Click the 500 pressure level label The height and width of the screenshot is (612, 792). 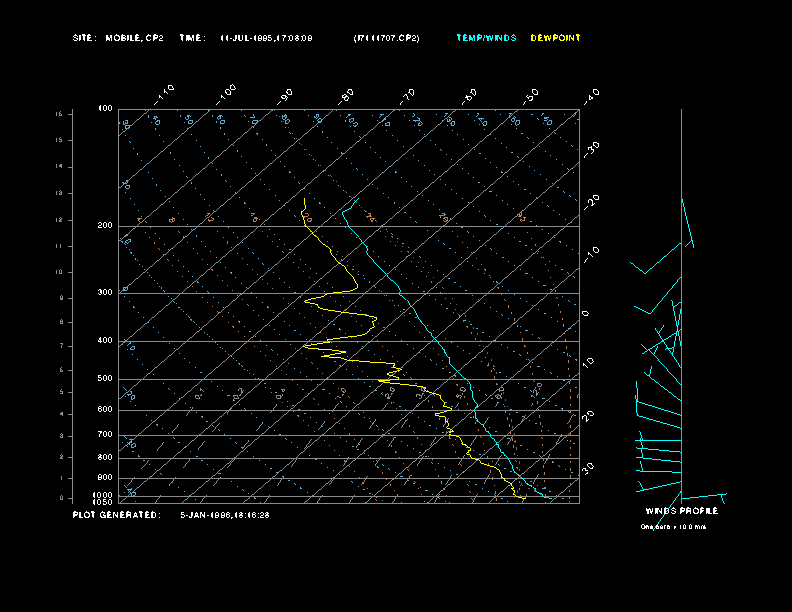coord(105,378)
